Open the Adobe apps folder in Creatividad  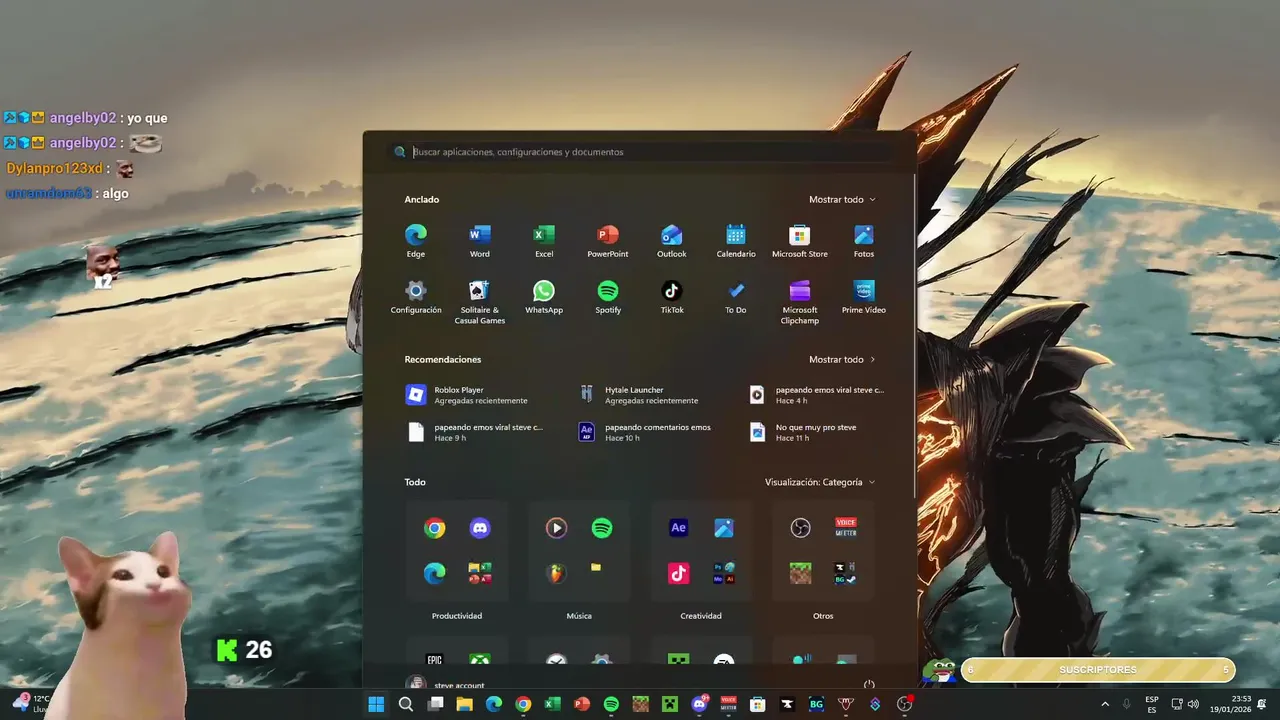(724, 573)
